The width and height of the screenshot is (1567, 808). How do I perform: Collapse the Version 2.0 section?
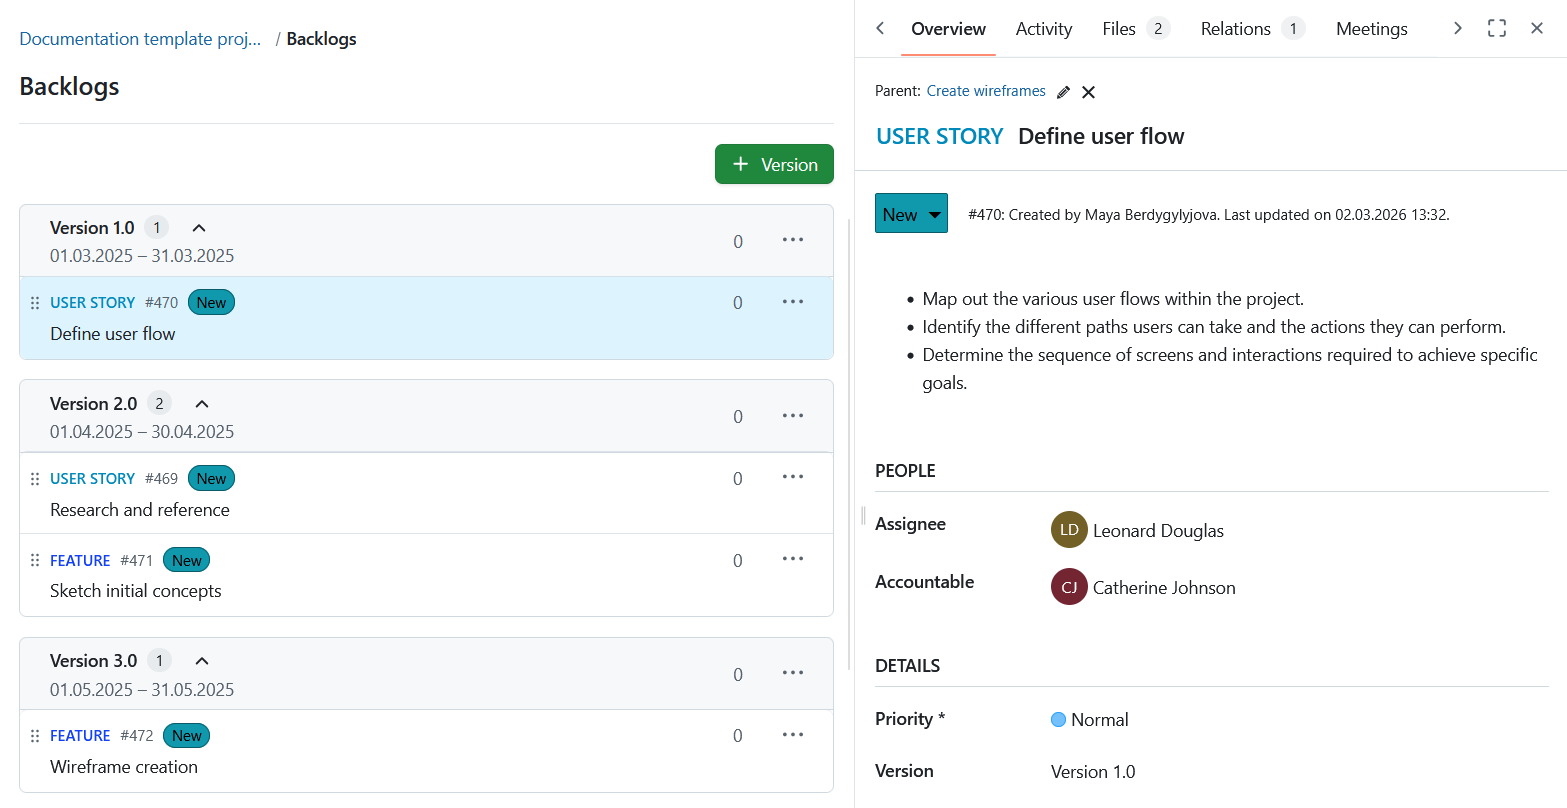coord(201,402)
